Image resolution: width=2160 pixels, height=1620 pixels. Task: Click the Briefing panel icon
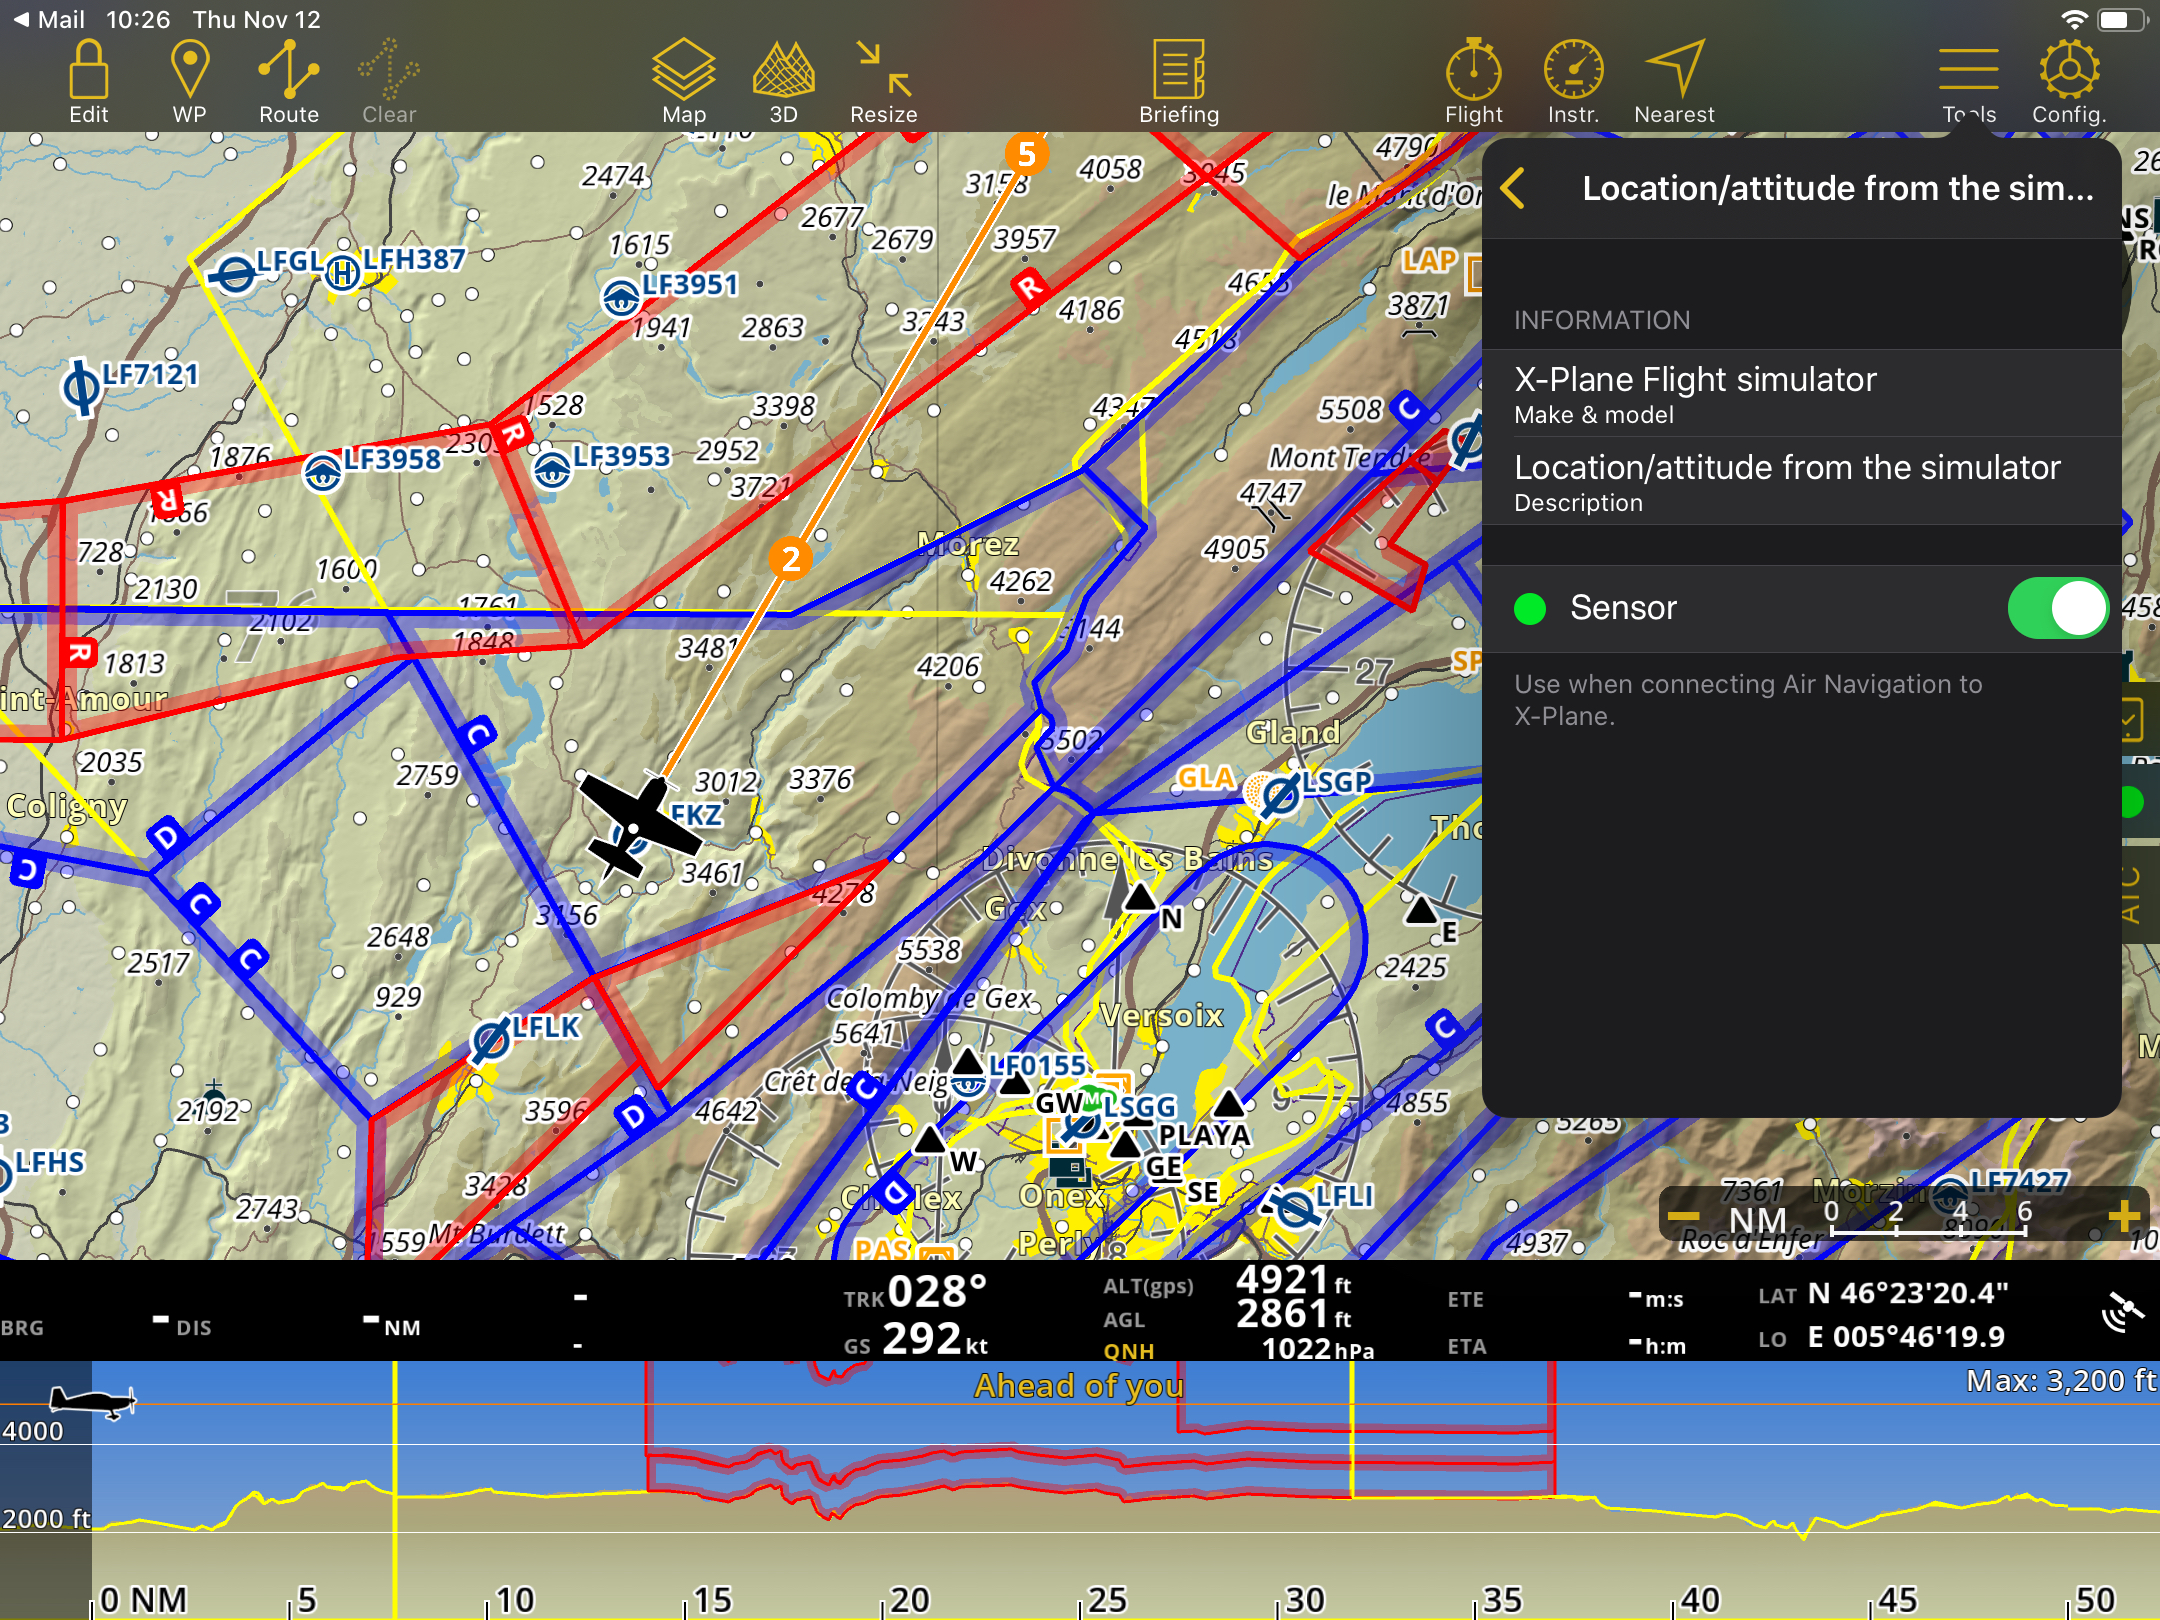(1180, 71)
